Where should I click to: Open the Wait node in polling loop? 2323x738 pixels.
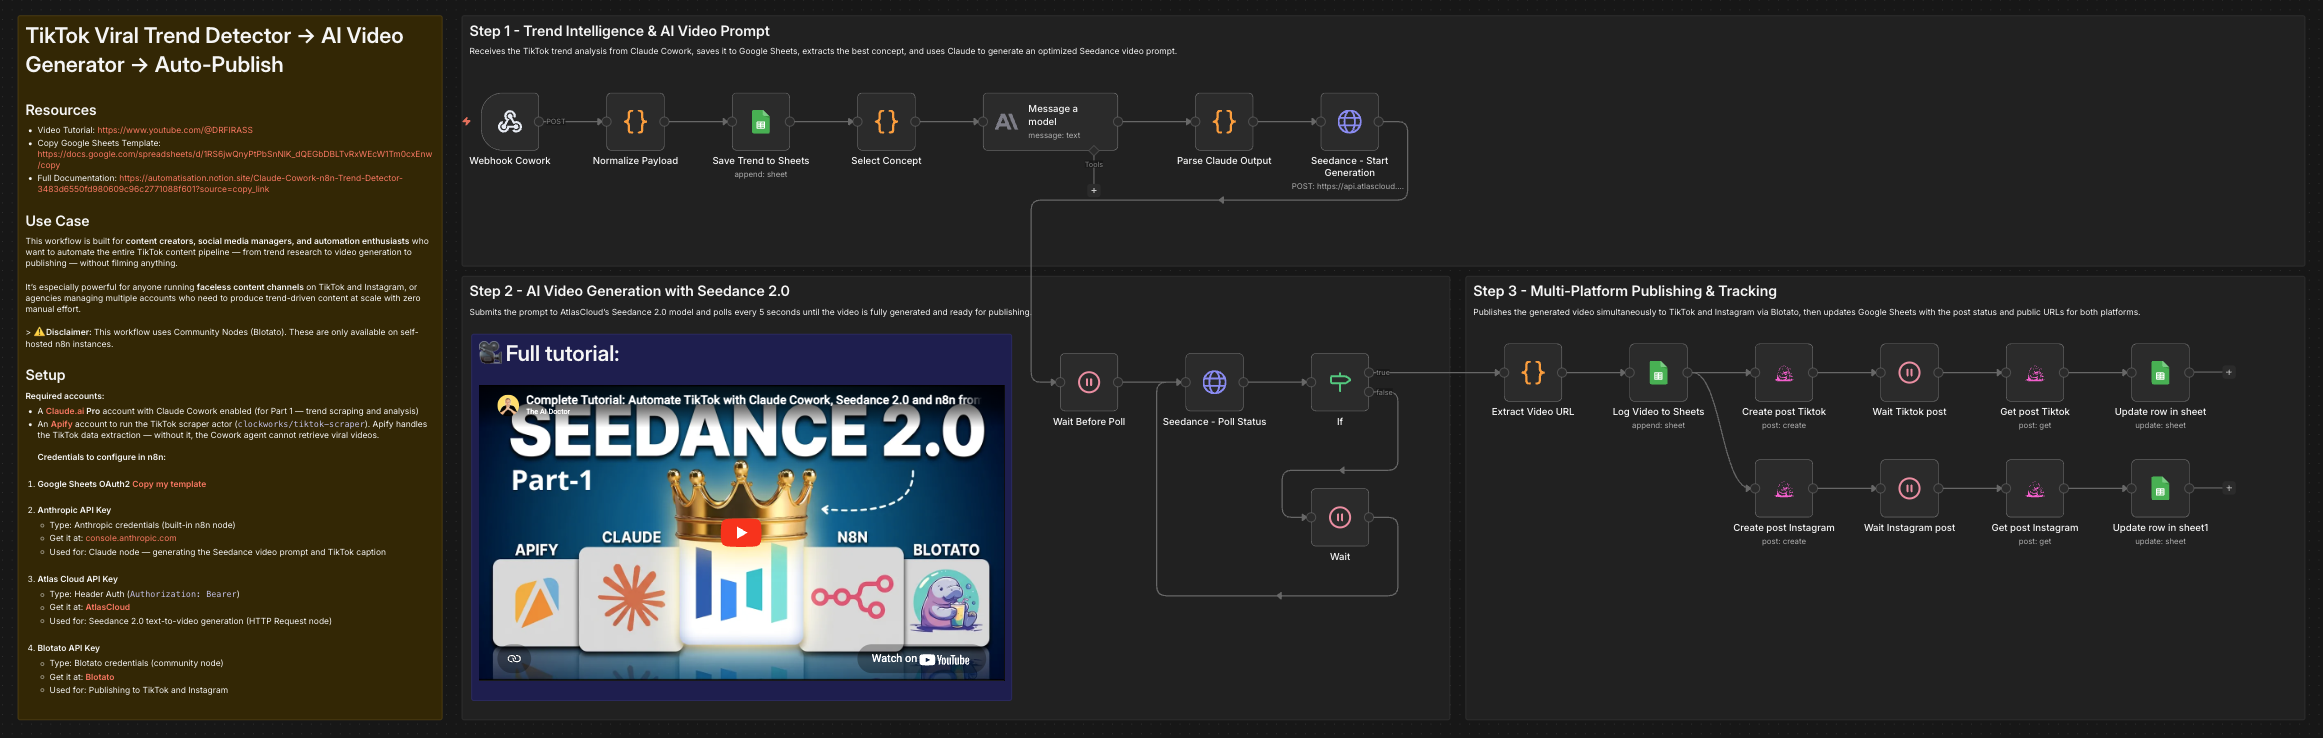coord(1340,517)
